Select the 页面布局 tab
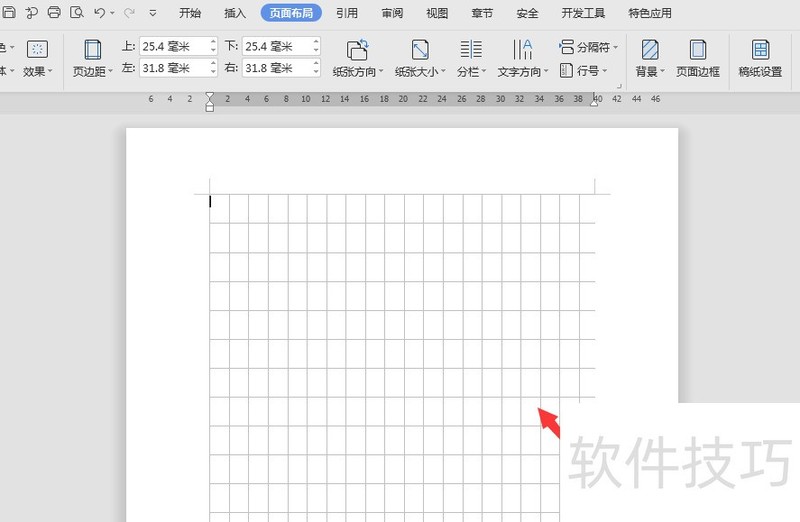 coord(291,13)
